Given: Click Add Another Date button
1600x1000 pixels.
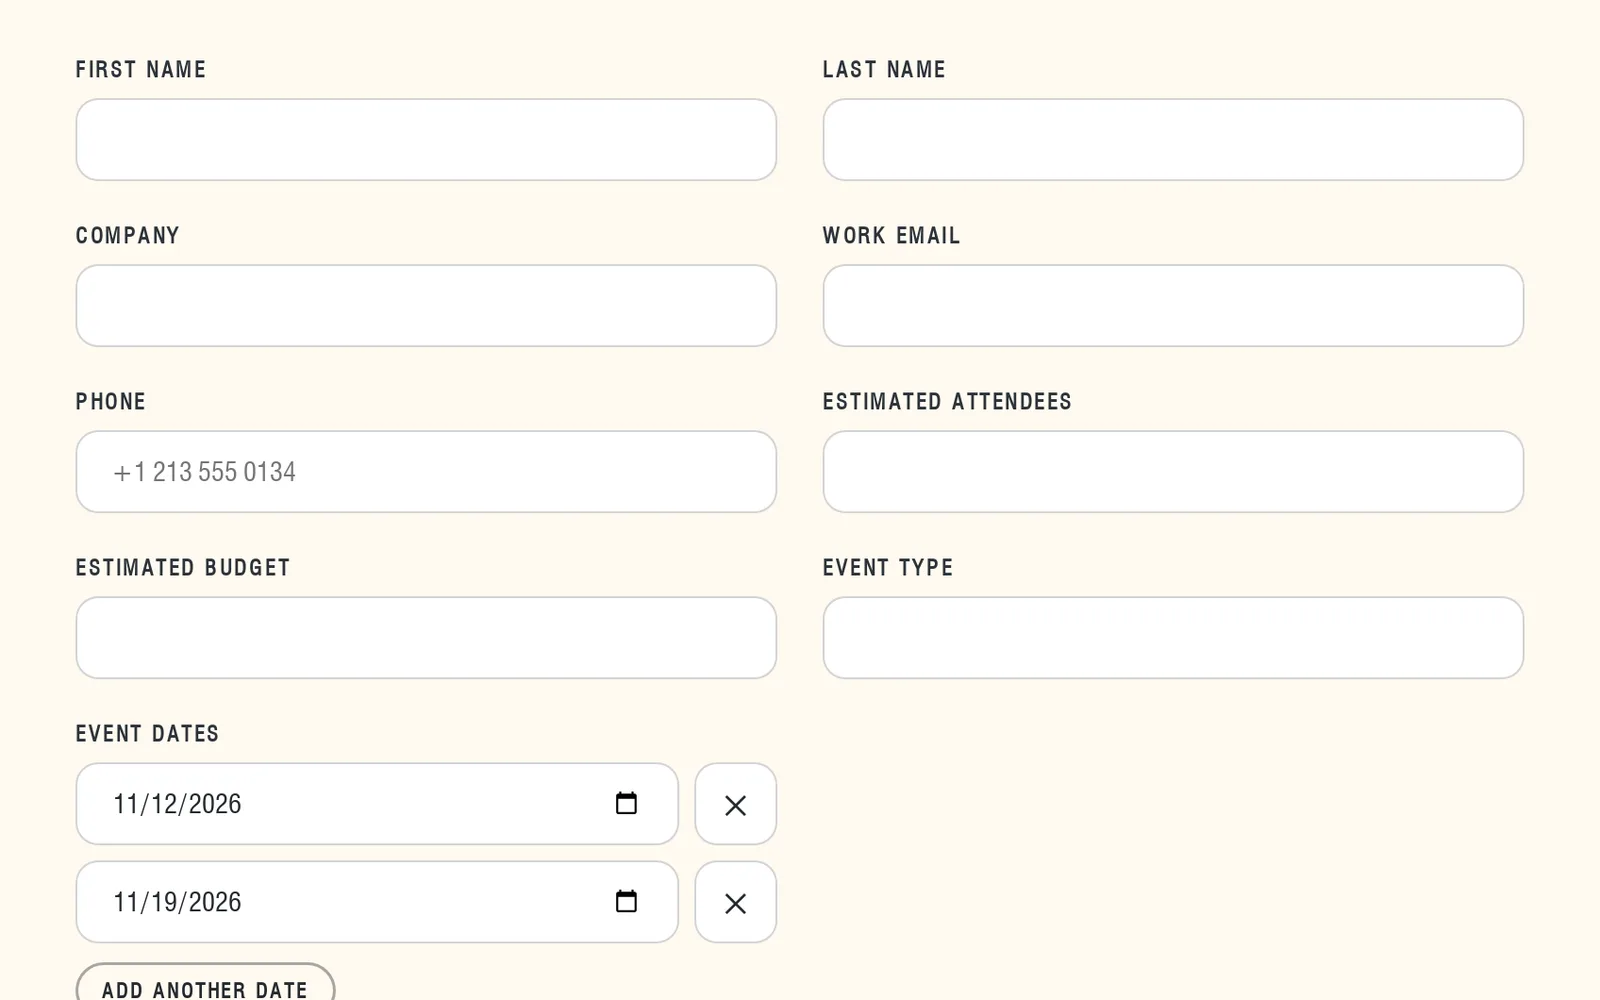Looking at the screenshot, I should (205, 982).
